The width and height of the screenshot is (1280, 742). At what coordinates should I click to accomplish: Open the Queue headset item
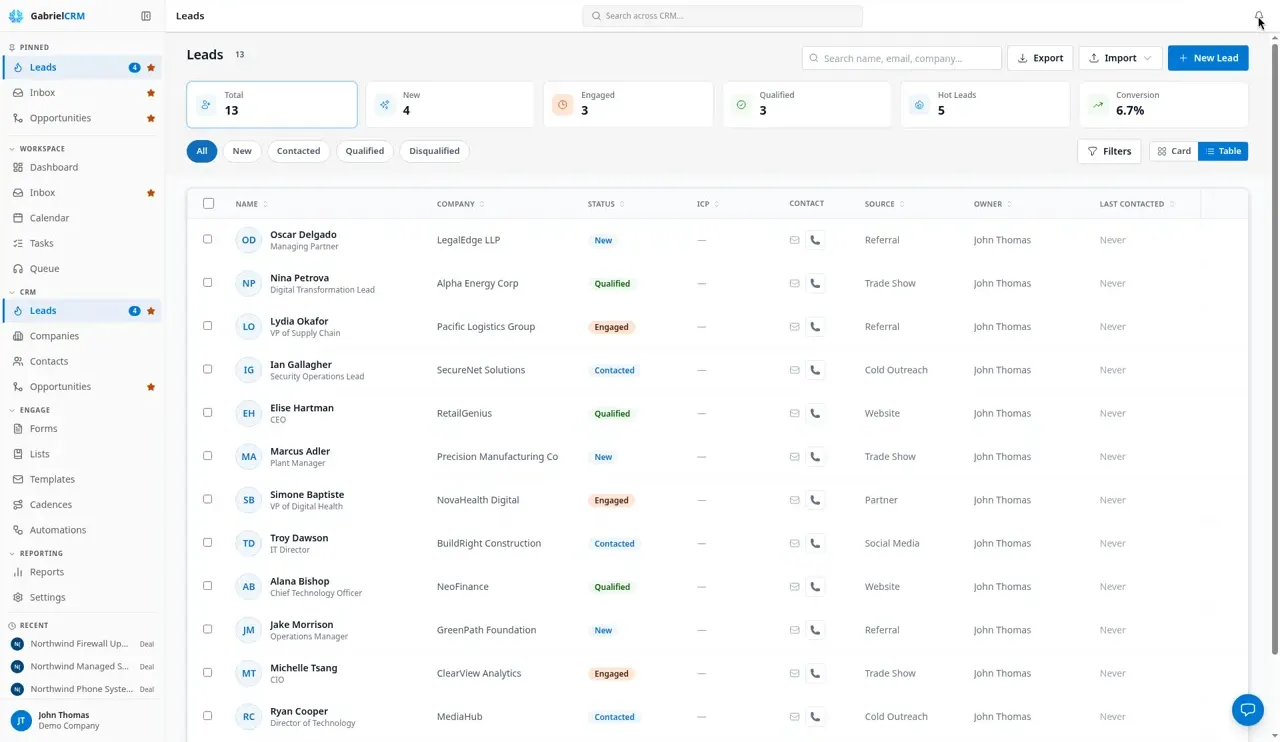tap(82, 269)
